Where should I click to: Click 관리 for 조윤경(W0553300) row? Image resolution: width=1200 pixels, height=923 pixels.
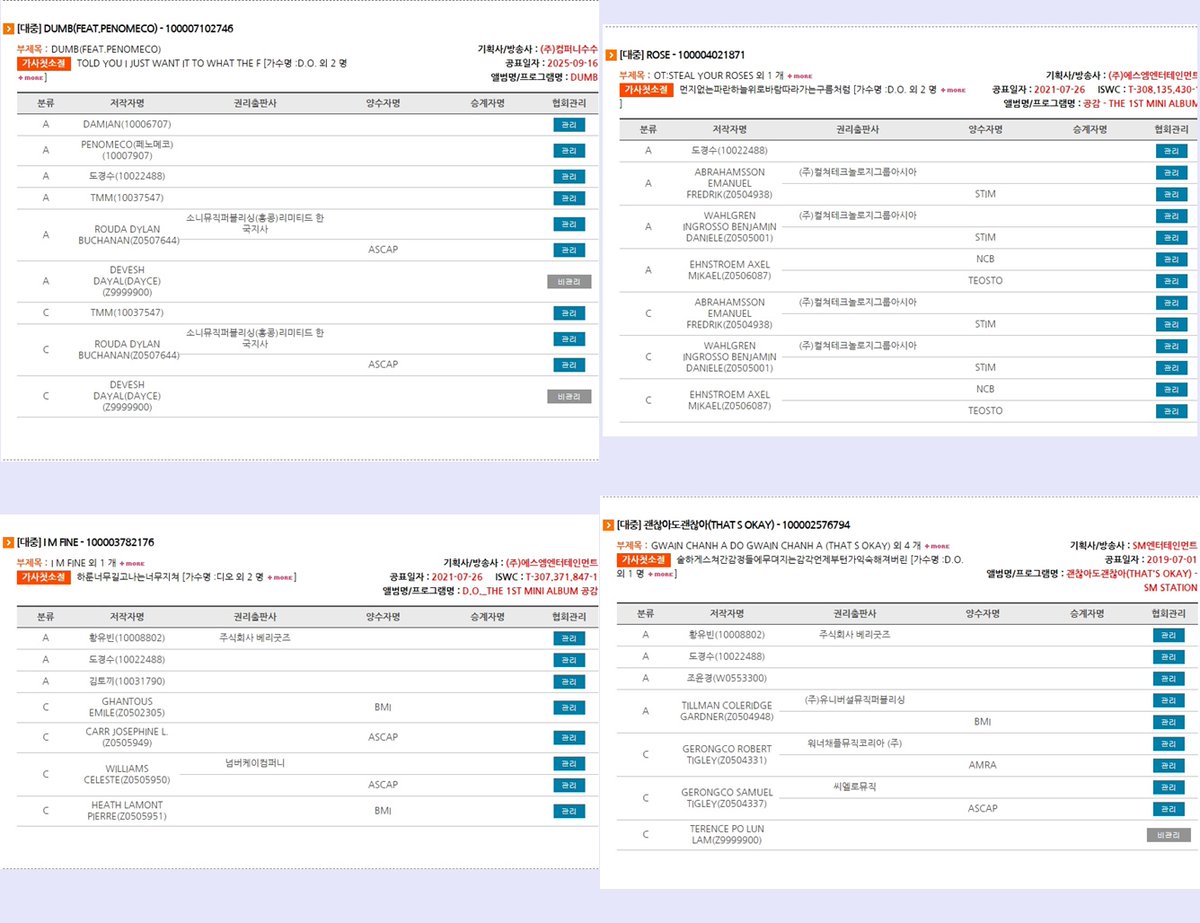(1168, 679)
